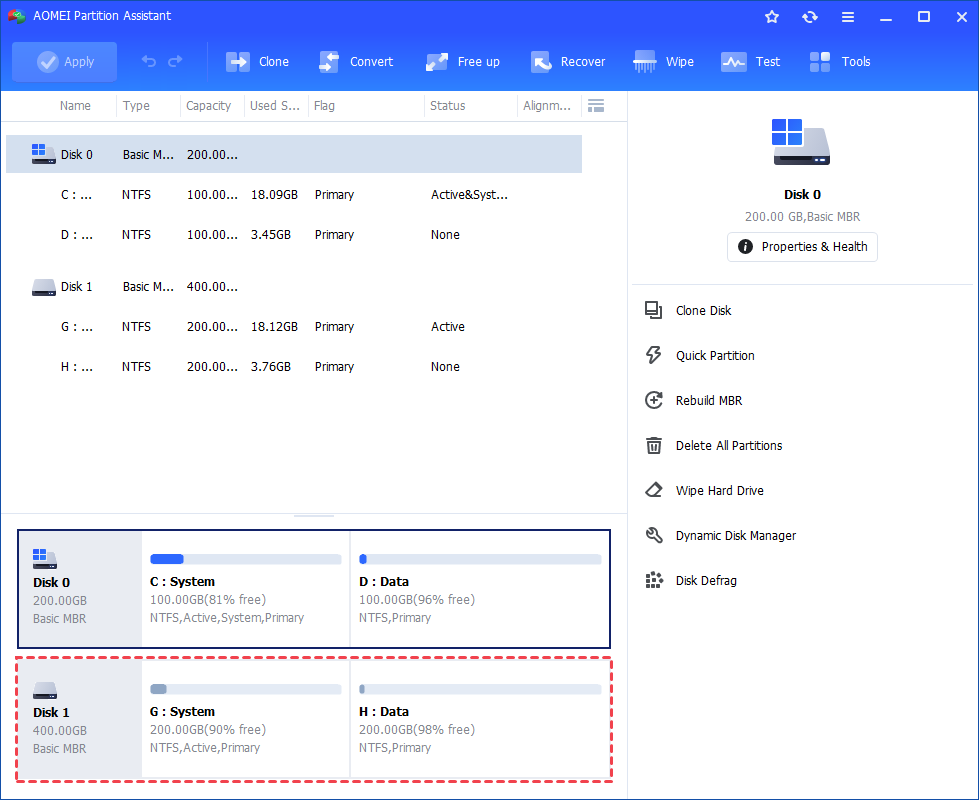The width and height of the screenshot is (979, 800).
Task: Open the hamburger menu in title bar
Action: click(848, 17)
